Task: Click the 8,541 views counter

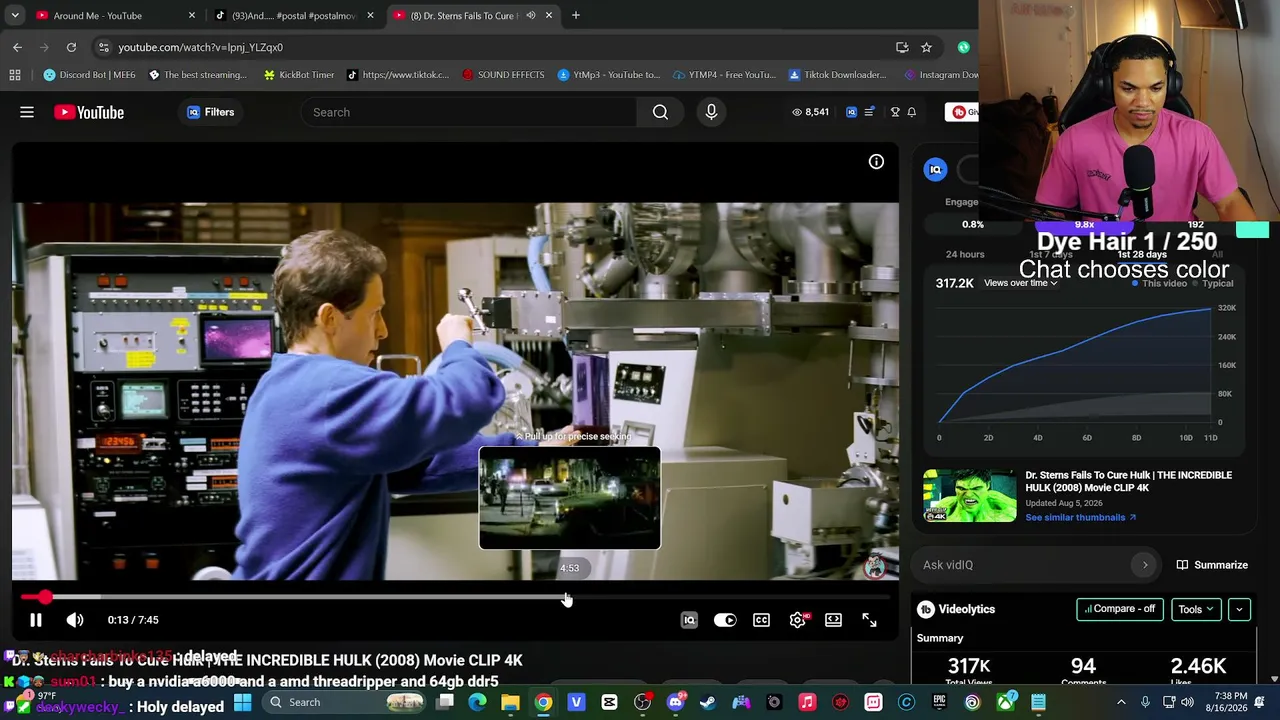Action: click(811, 112)
